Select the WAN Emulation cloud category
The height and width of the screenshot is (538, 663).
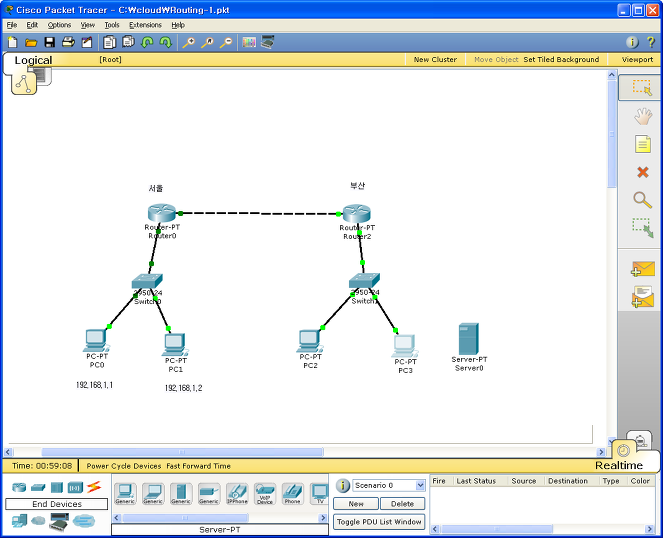(38, 521)
